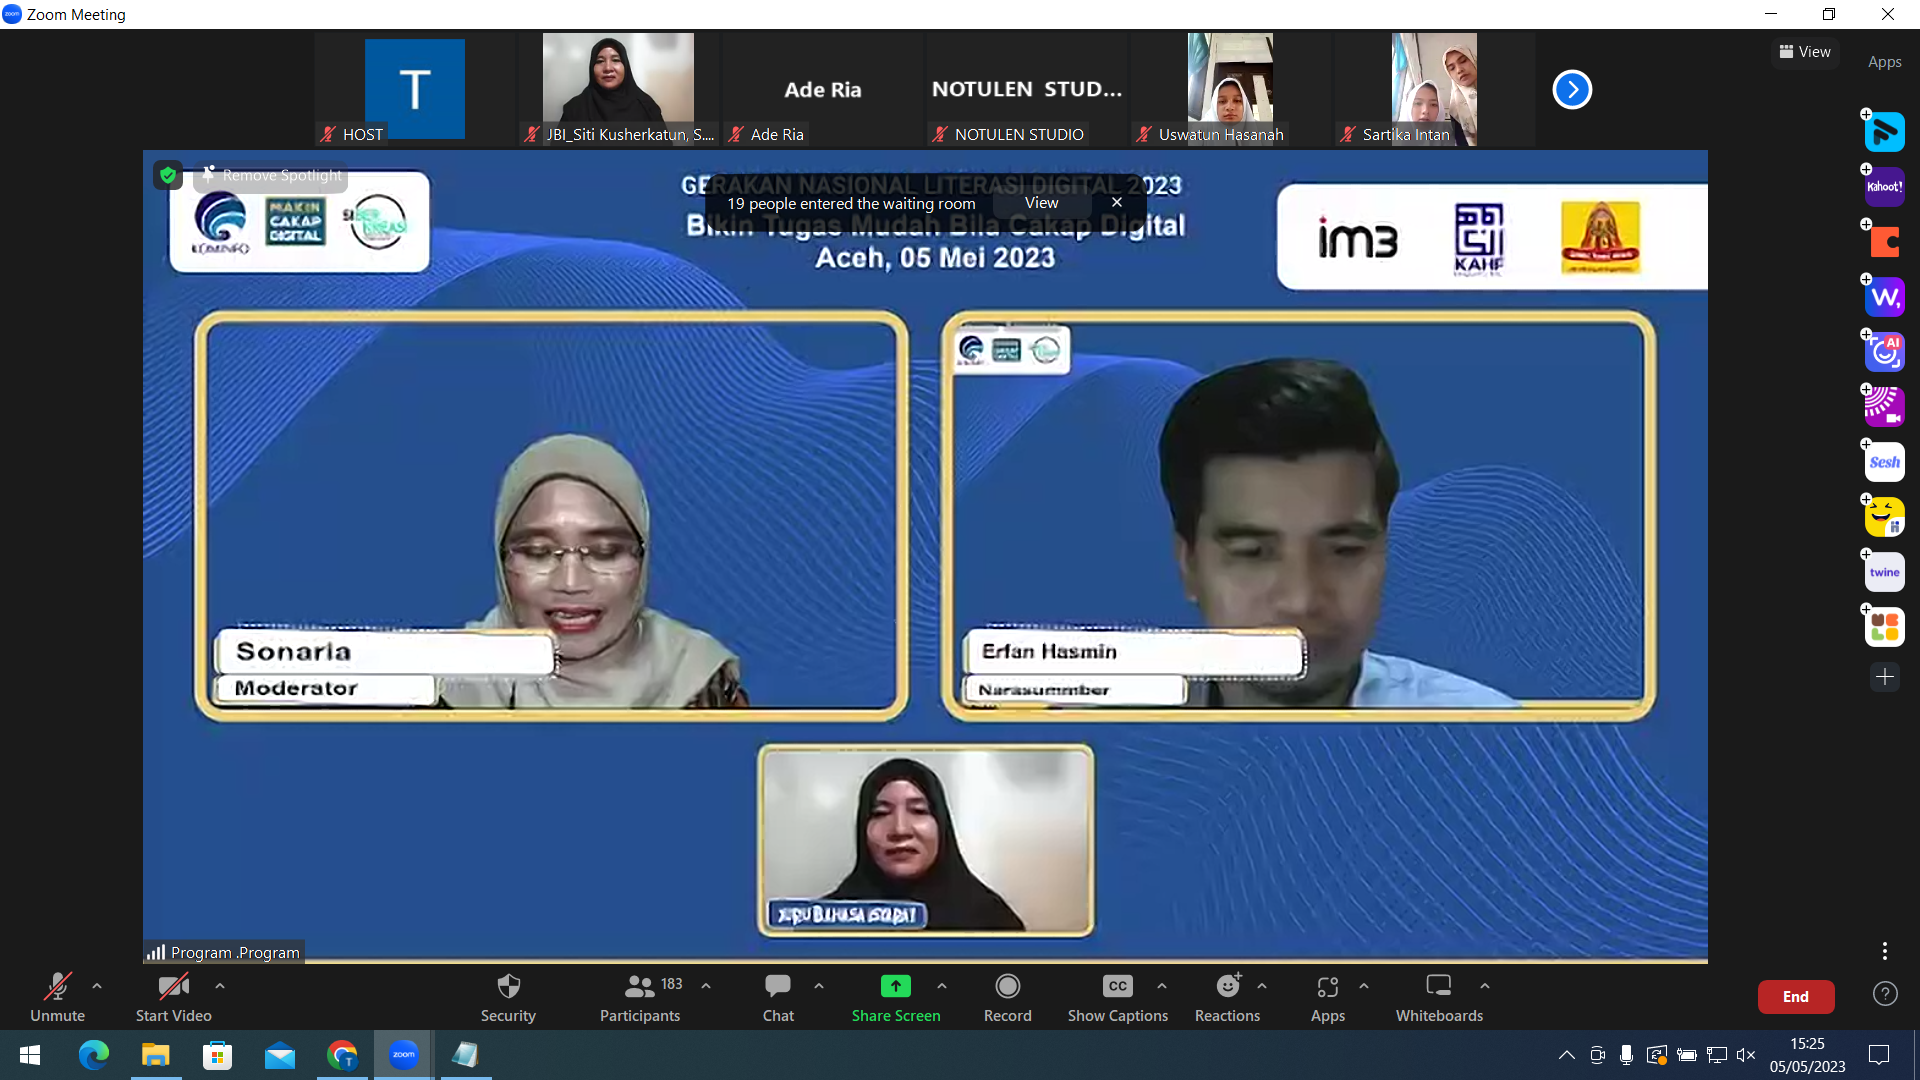Screen dimensions: 1920x1080
Task: Click the red End meeting button
Action: click(x=1796, y=996)
